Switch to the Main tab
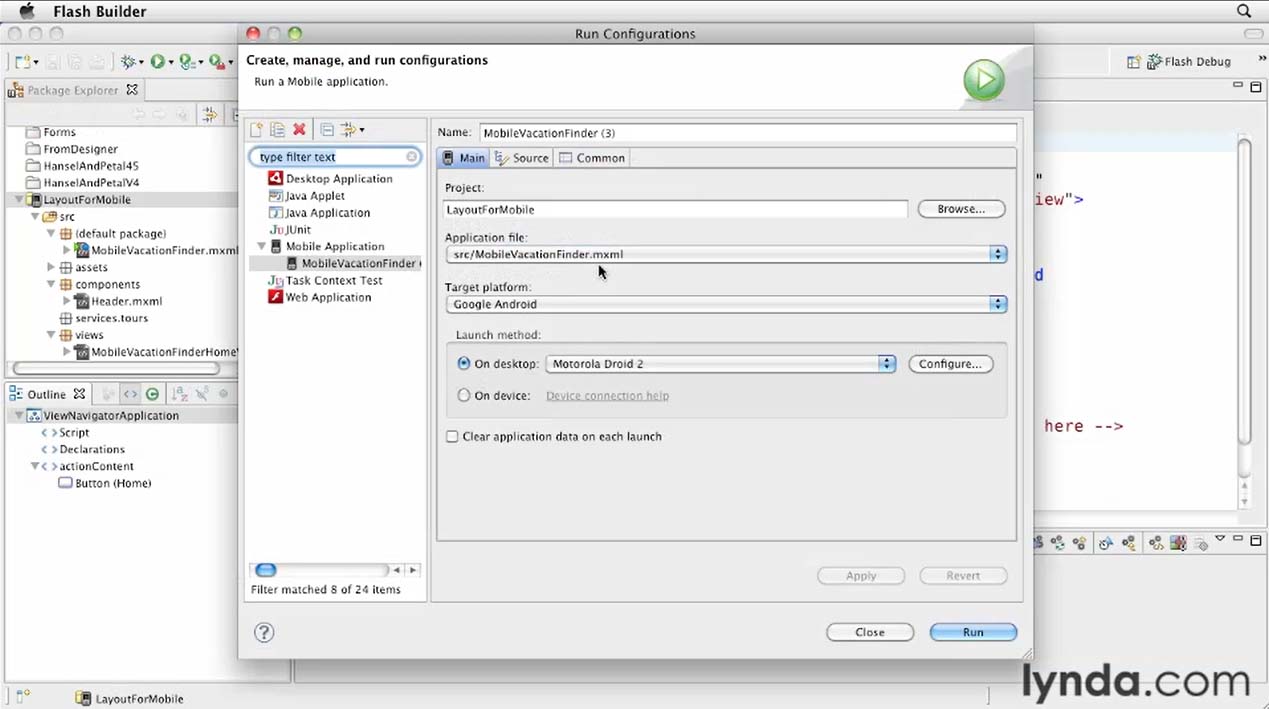The height and width of the screenshot is (709, 1269). tap(463, 158)
